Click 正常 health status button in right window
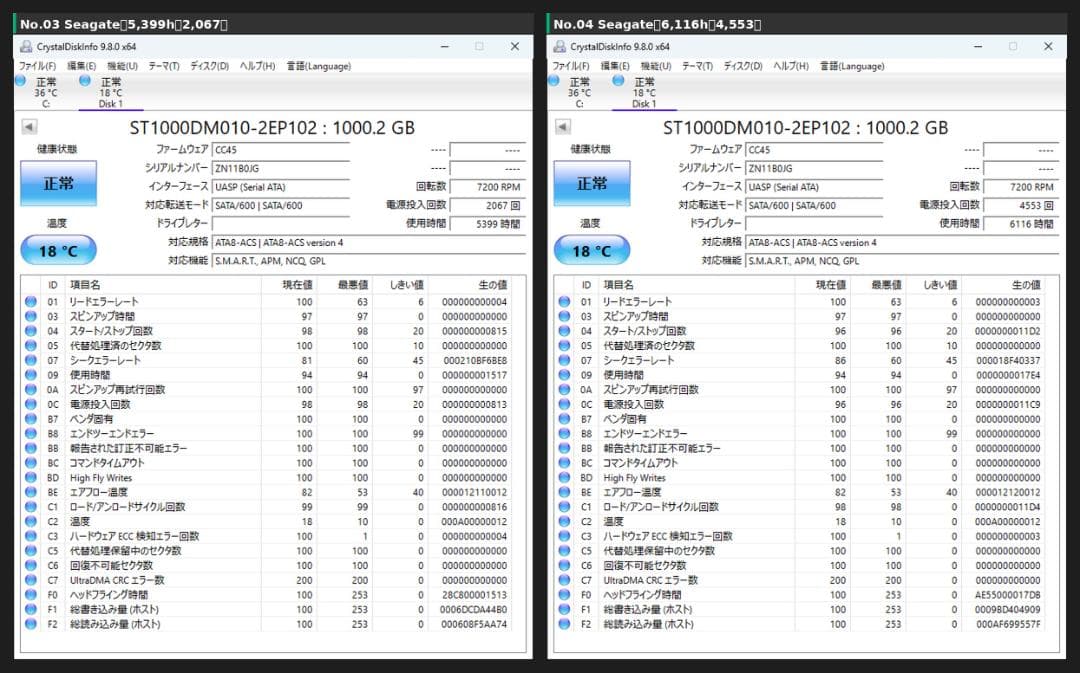 pyautogui.click(x=592, y=183)
